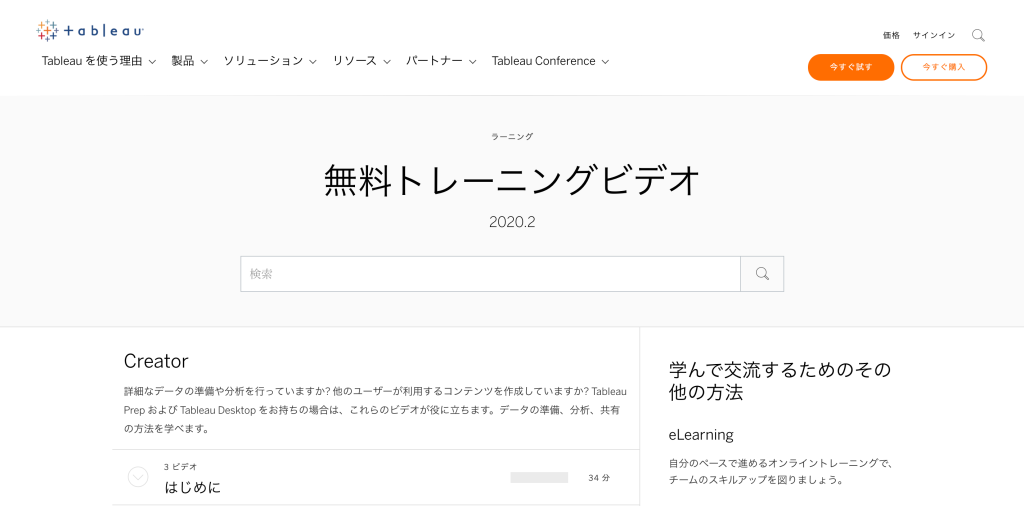
Task: Open the Tableau Conference dropdown menu
Action: tap(550, 61)
